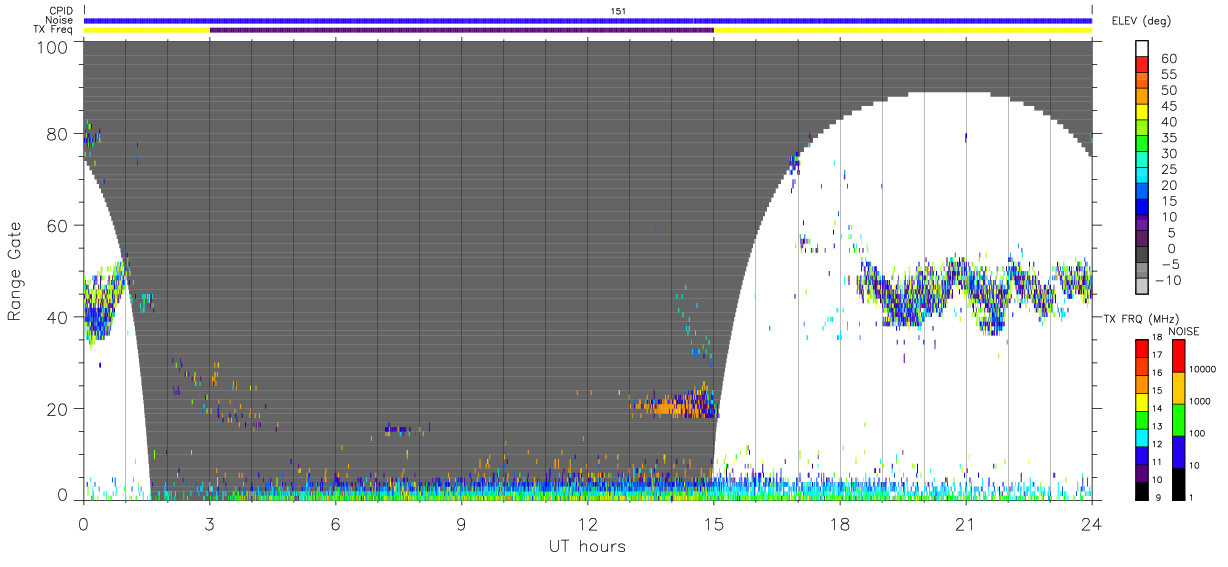Click x-axis tick label 18

coord(840,523)
